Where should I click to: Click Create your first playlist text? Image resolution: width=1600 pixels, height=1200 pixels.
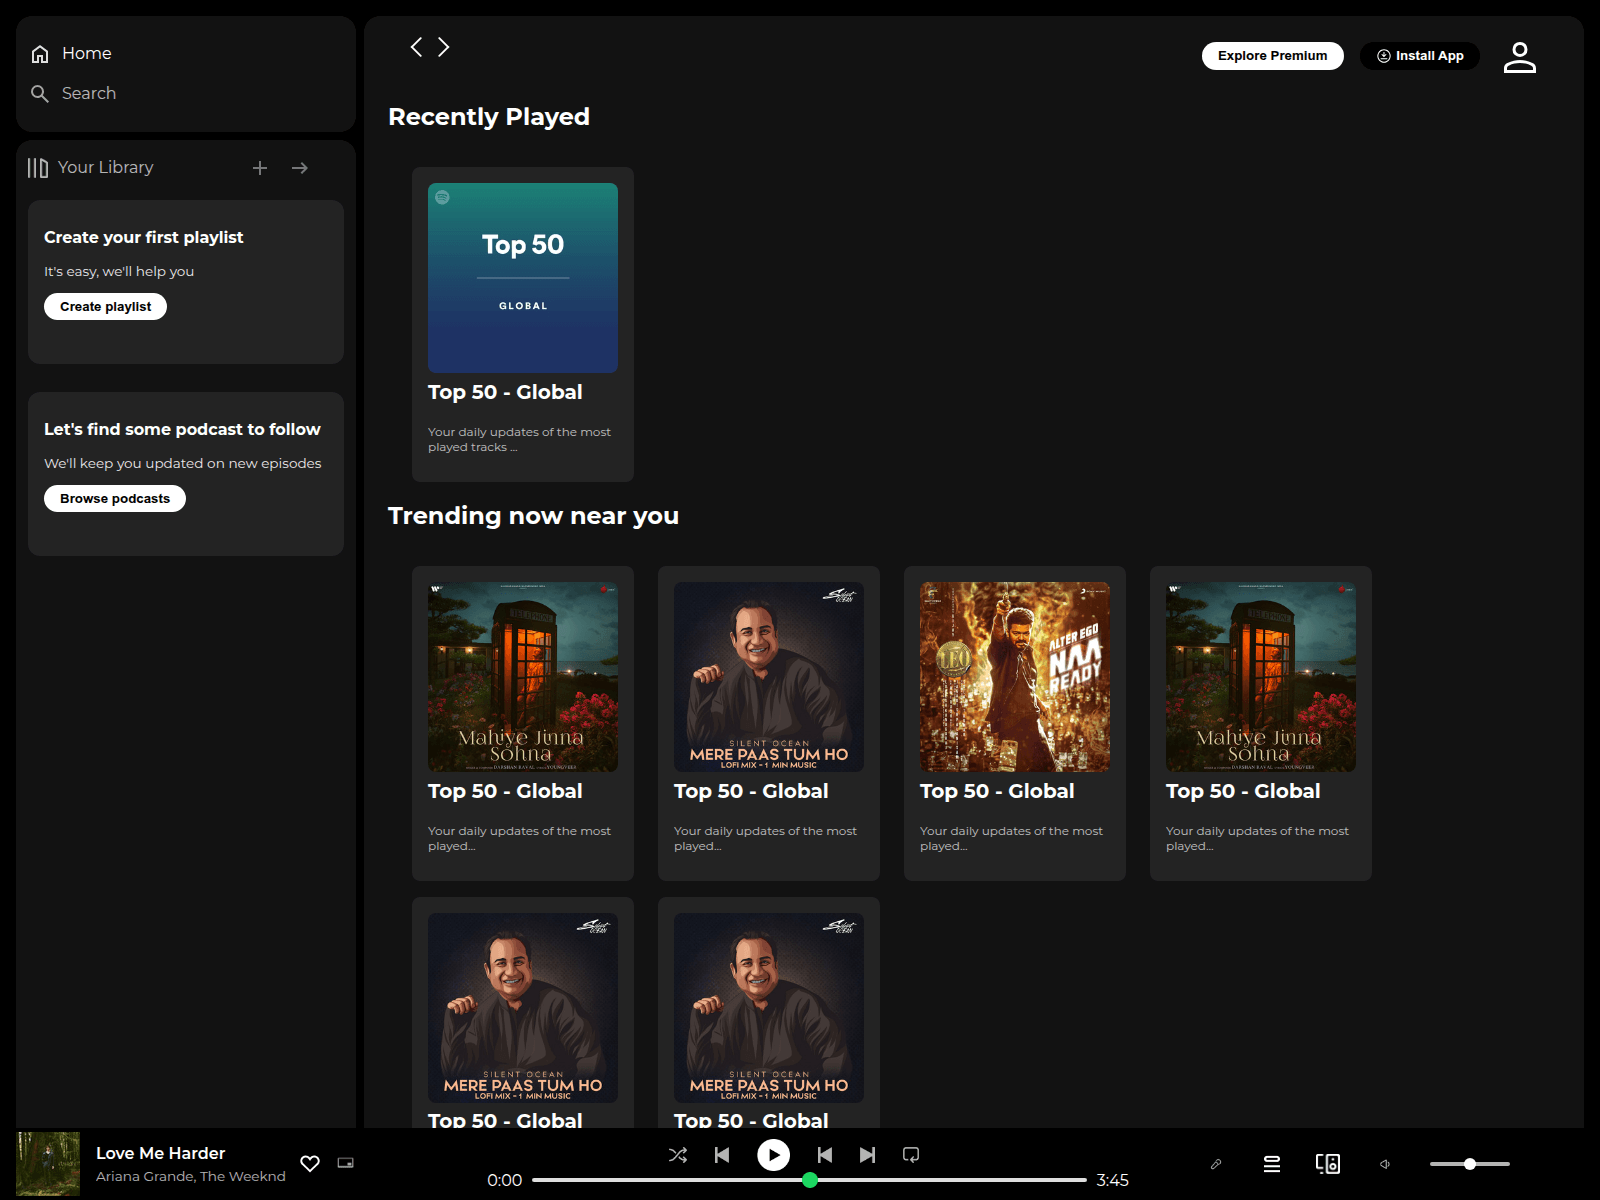144,237
